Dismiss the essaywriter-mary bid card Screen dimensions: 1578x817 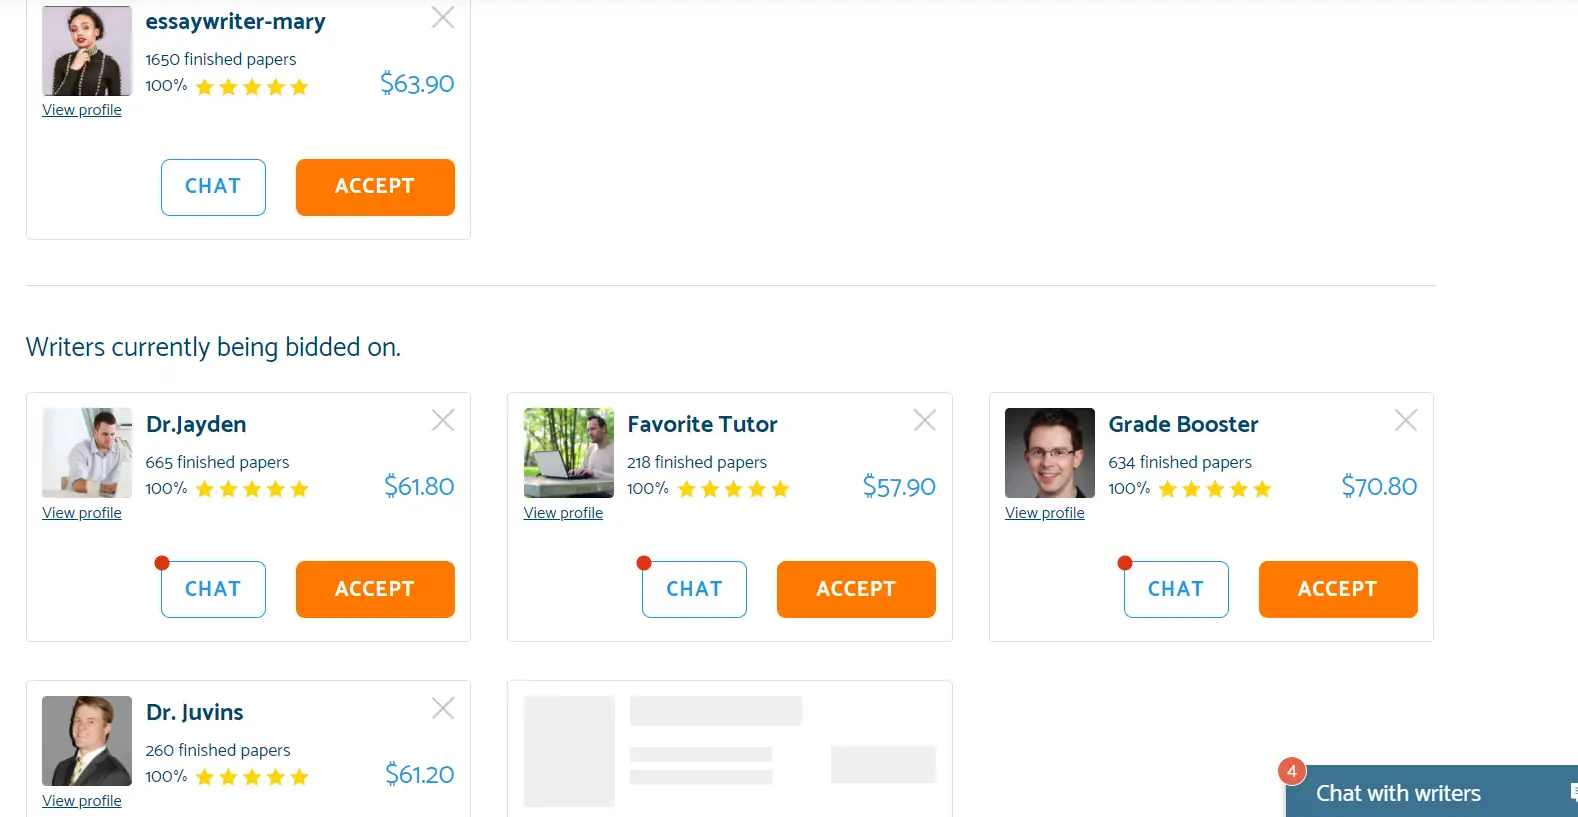tap(443, 17)
